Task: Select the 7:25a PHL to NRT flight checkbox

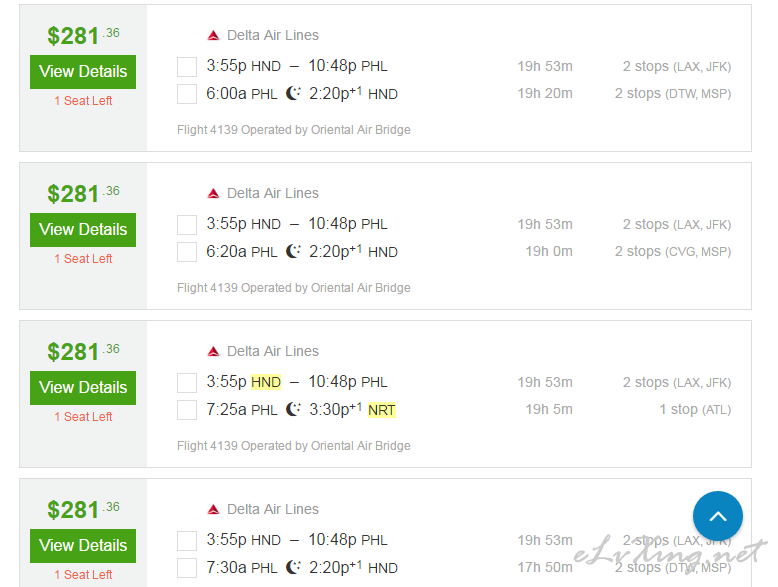Action: pyautogui.click(x=187, y=410)
